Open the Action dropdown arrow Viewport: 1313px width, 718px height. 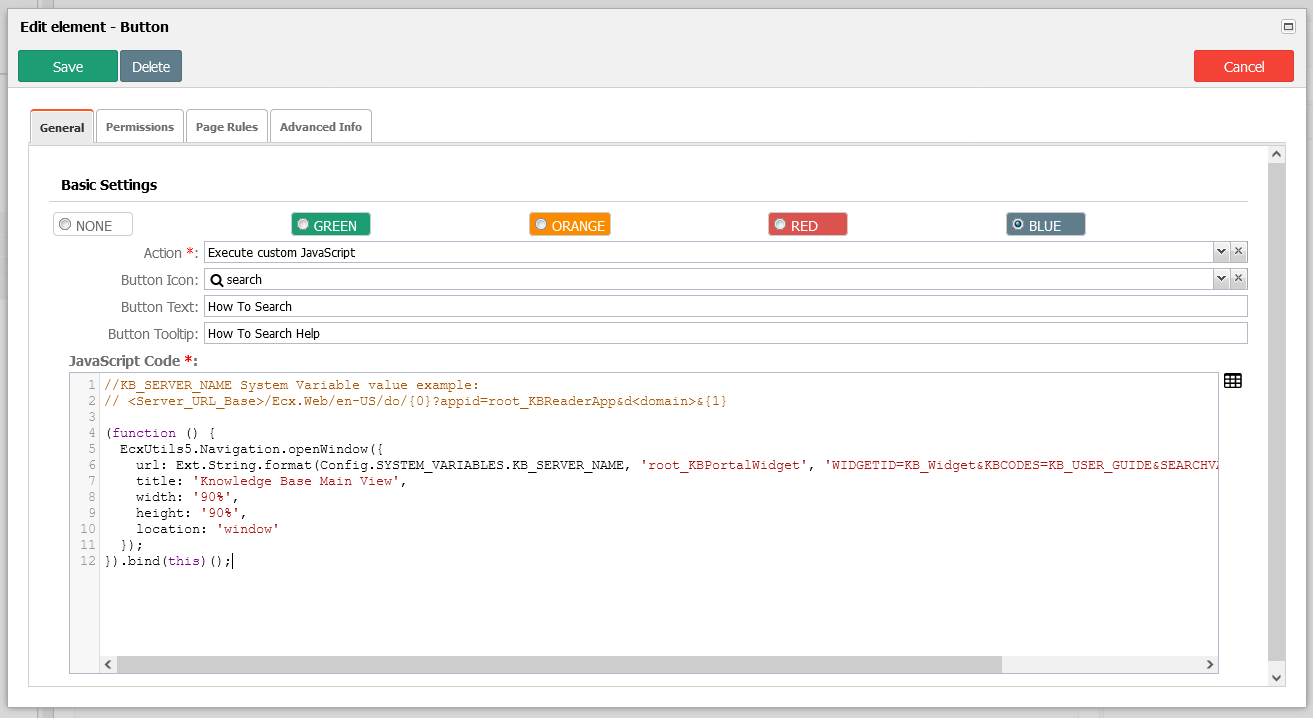1221,252
